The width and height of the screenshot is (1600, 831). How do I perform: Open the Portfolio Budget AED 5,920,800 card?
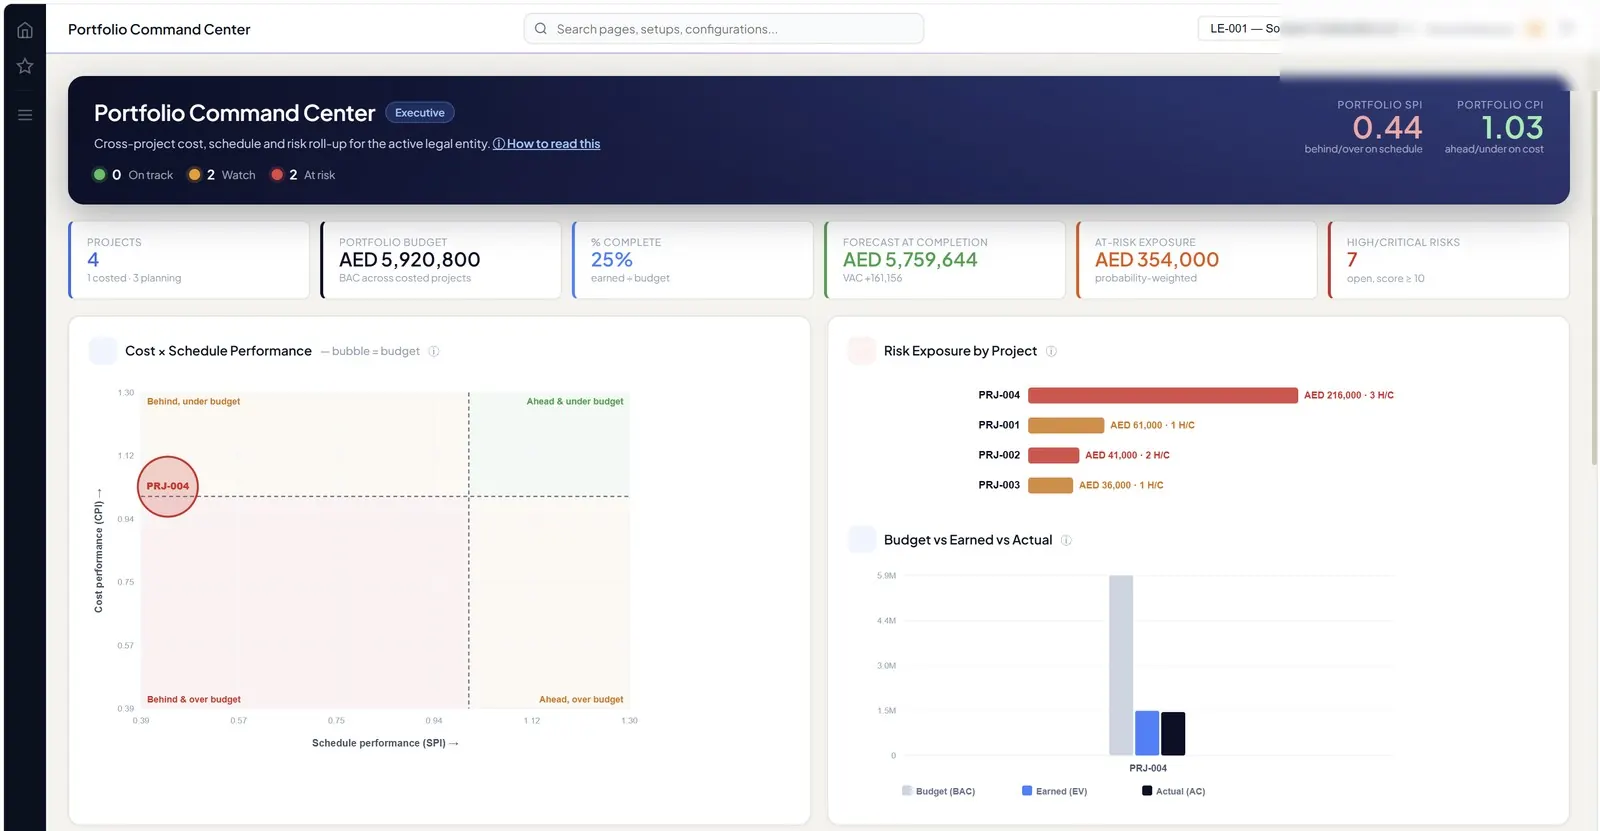[441, 260]
